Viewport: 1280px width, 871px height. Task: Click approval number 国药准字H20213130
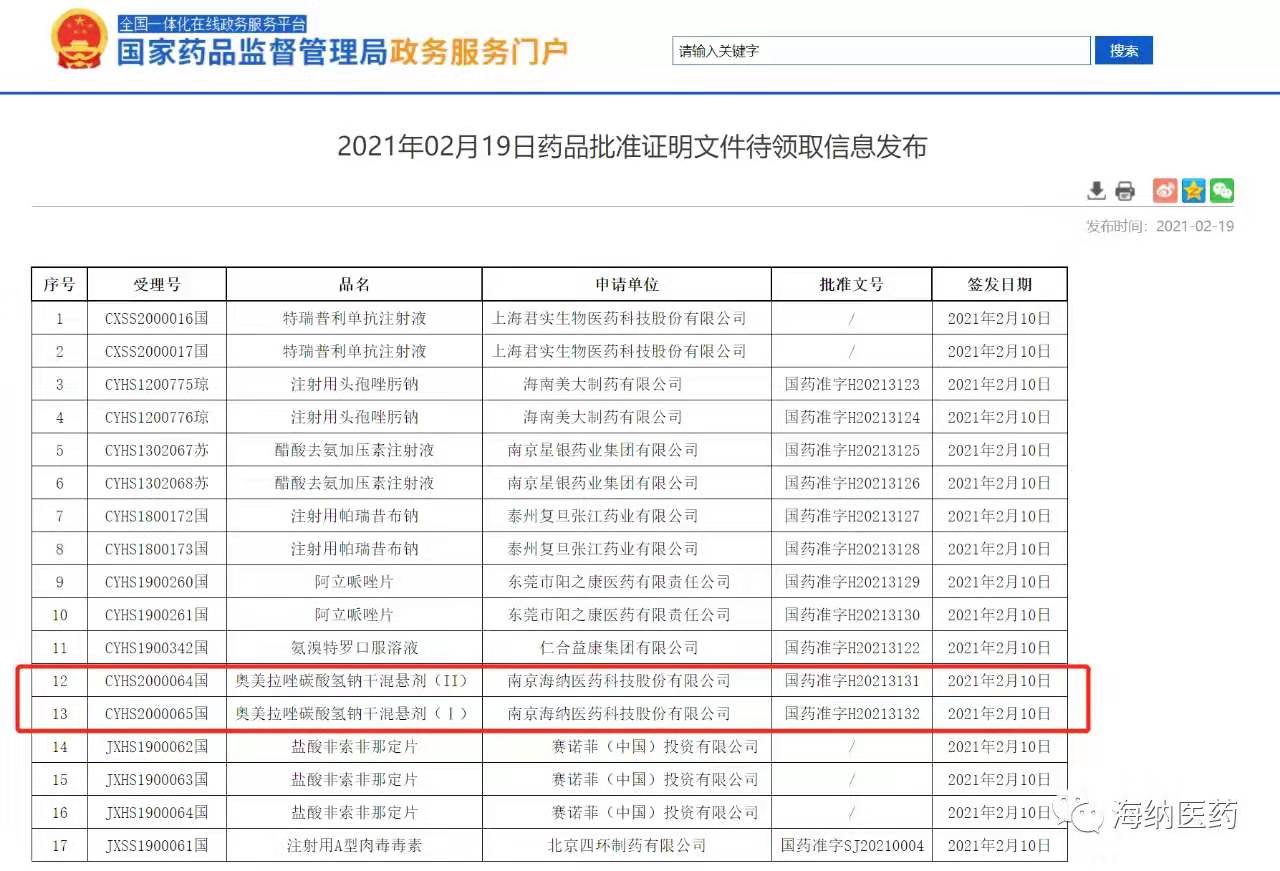852,615
